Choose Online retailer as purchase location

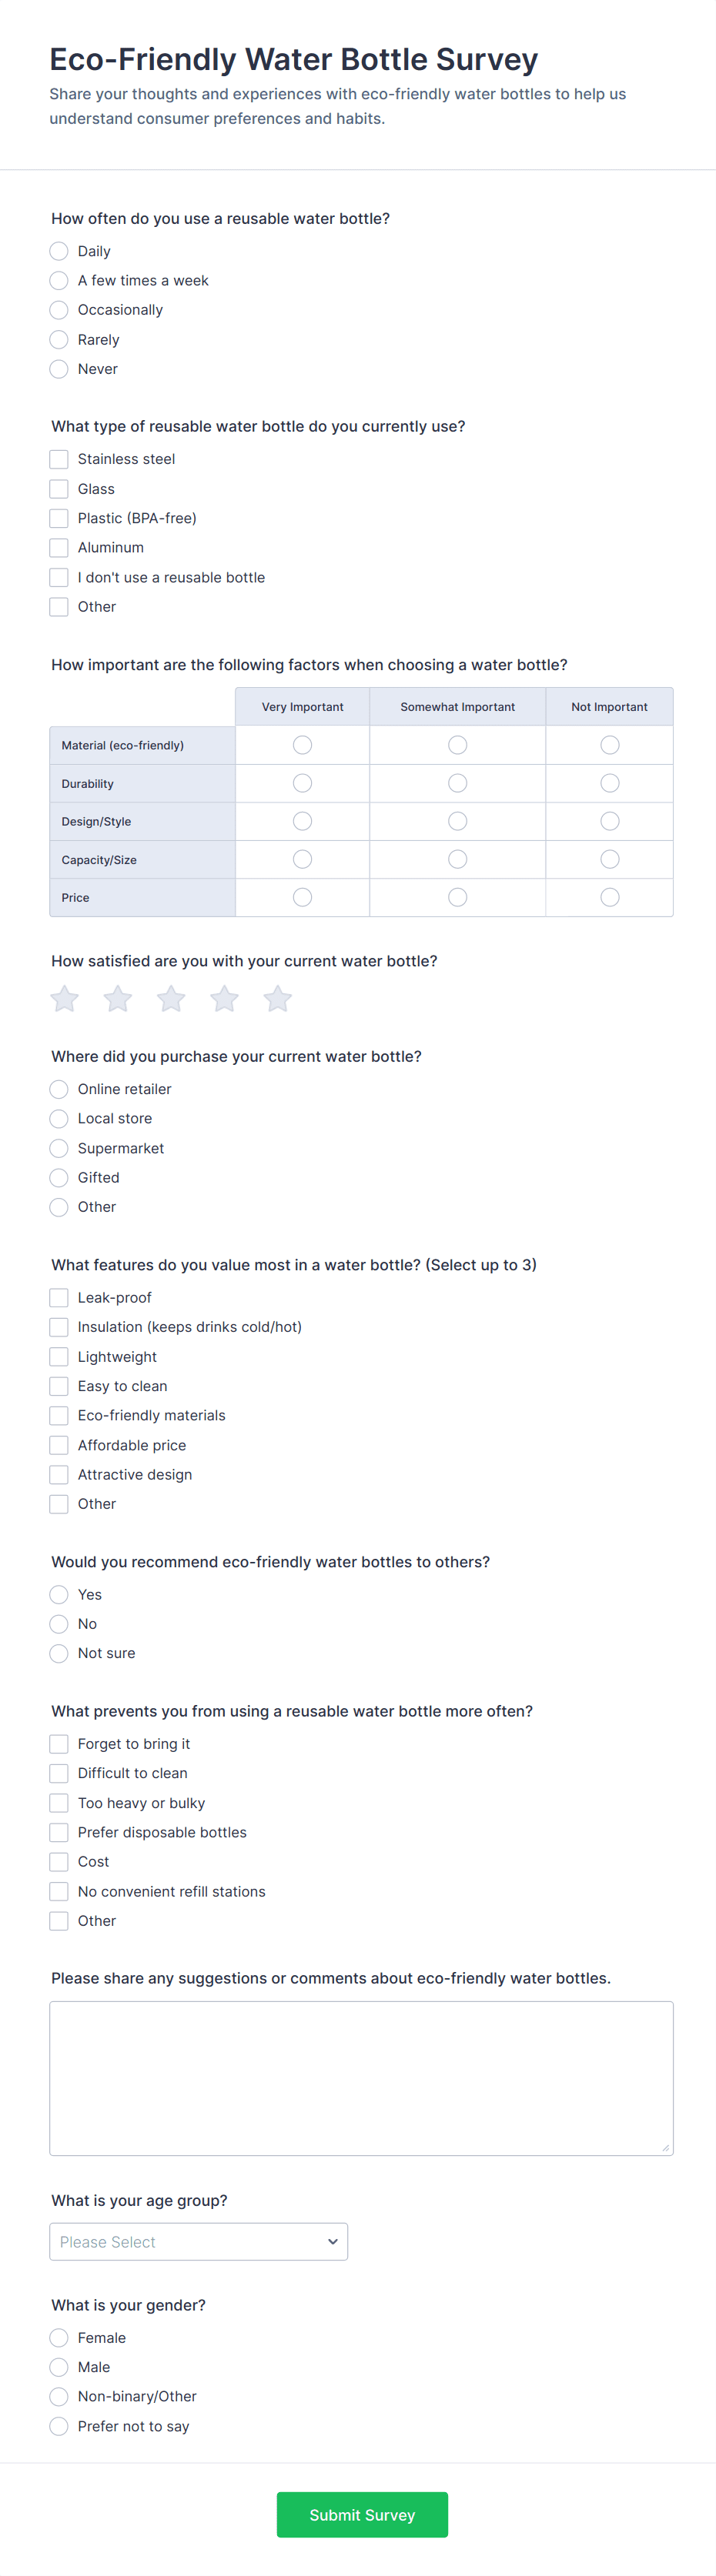(x=59, y=1089)
